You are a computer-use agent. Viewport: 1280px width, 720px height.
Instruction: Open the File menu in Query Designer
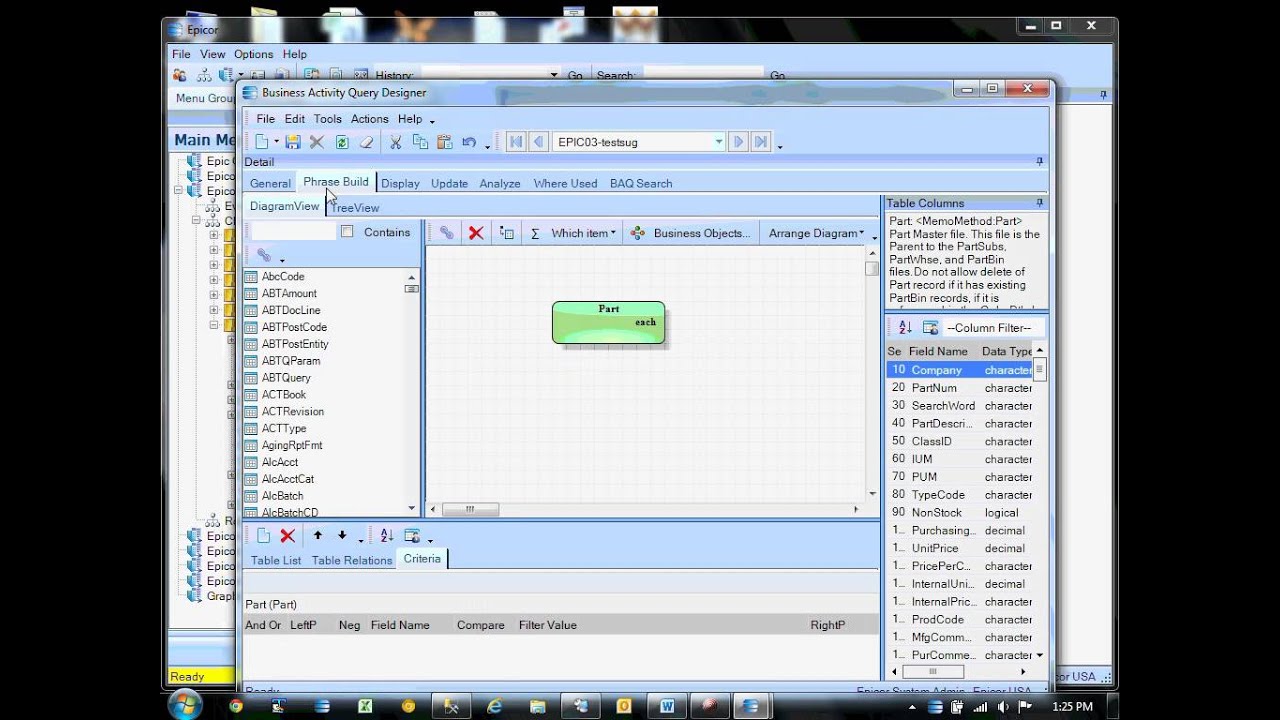265,119
